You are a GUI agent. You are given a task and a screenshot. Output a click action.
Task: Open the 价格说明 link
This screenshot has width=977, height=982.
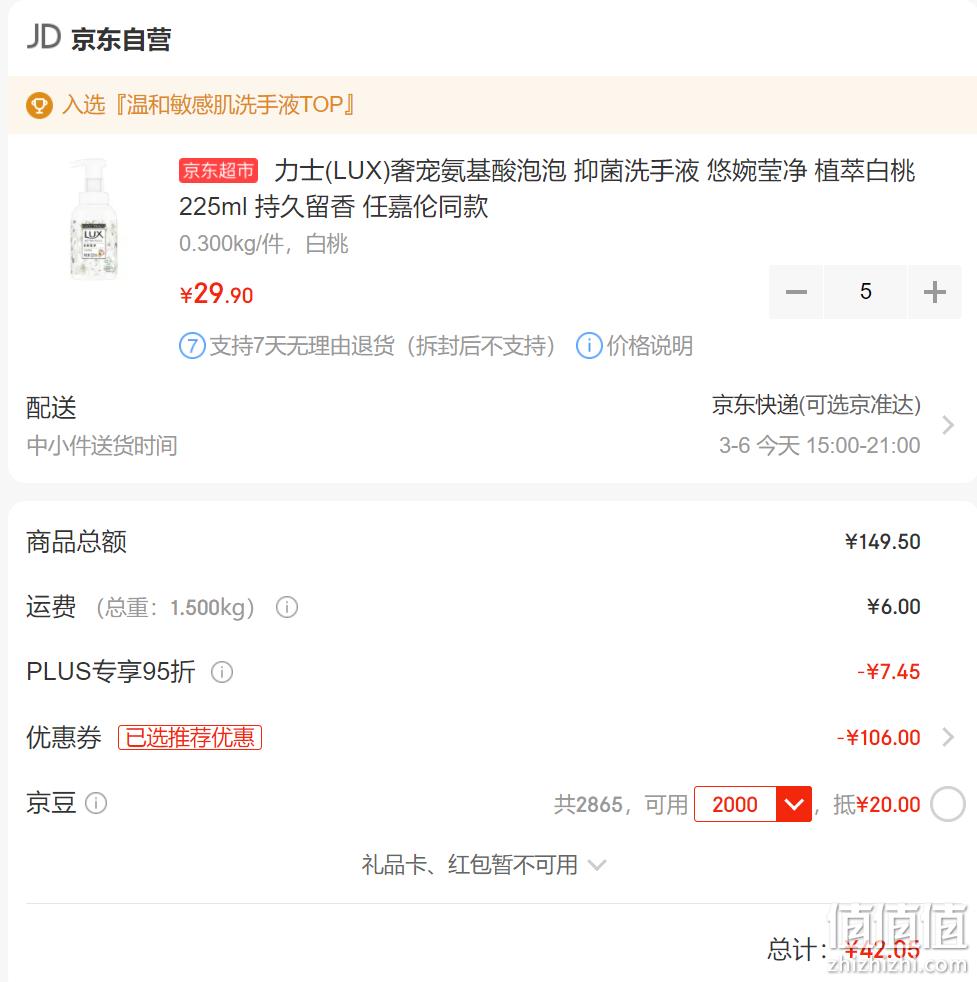tap(649, 346)
